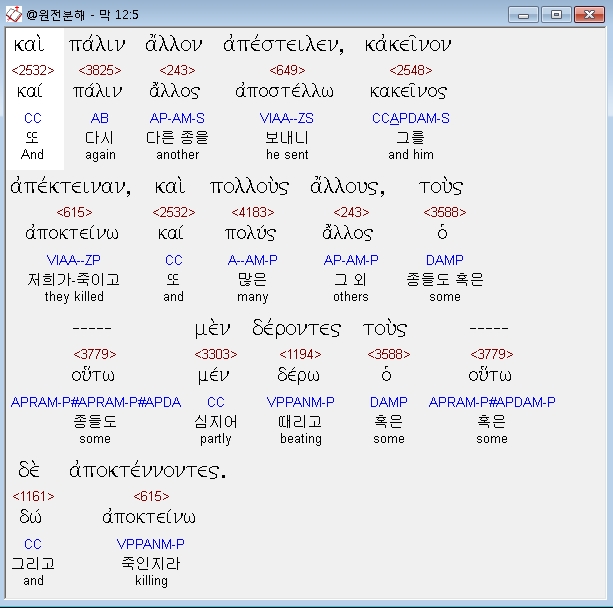The height and width of the screenshot is (608, 613).
Task: Click the Korean gloss 많은
Action: click(253, 280)
